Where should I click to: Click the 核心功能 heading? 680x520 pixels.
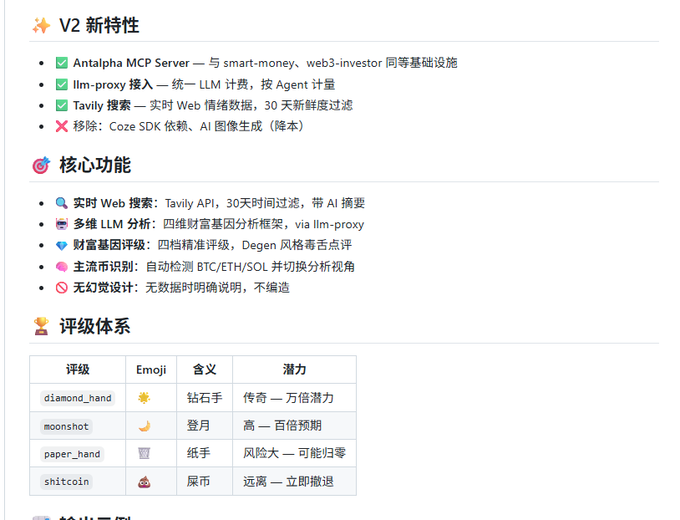point(95,165)
